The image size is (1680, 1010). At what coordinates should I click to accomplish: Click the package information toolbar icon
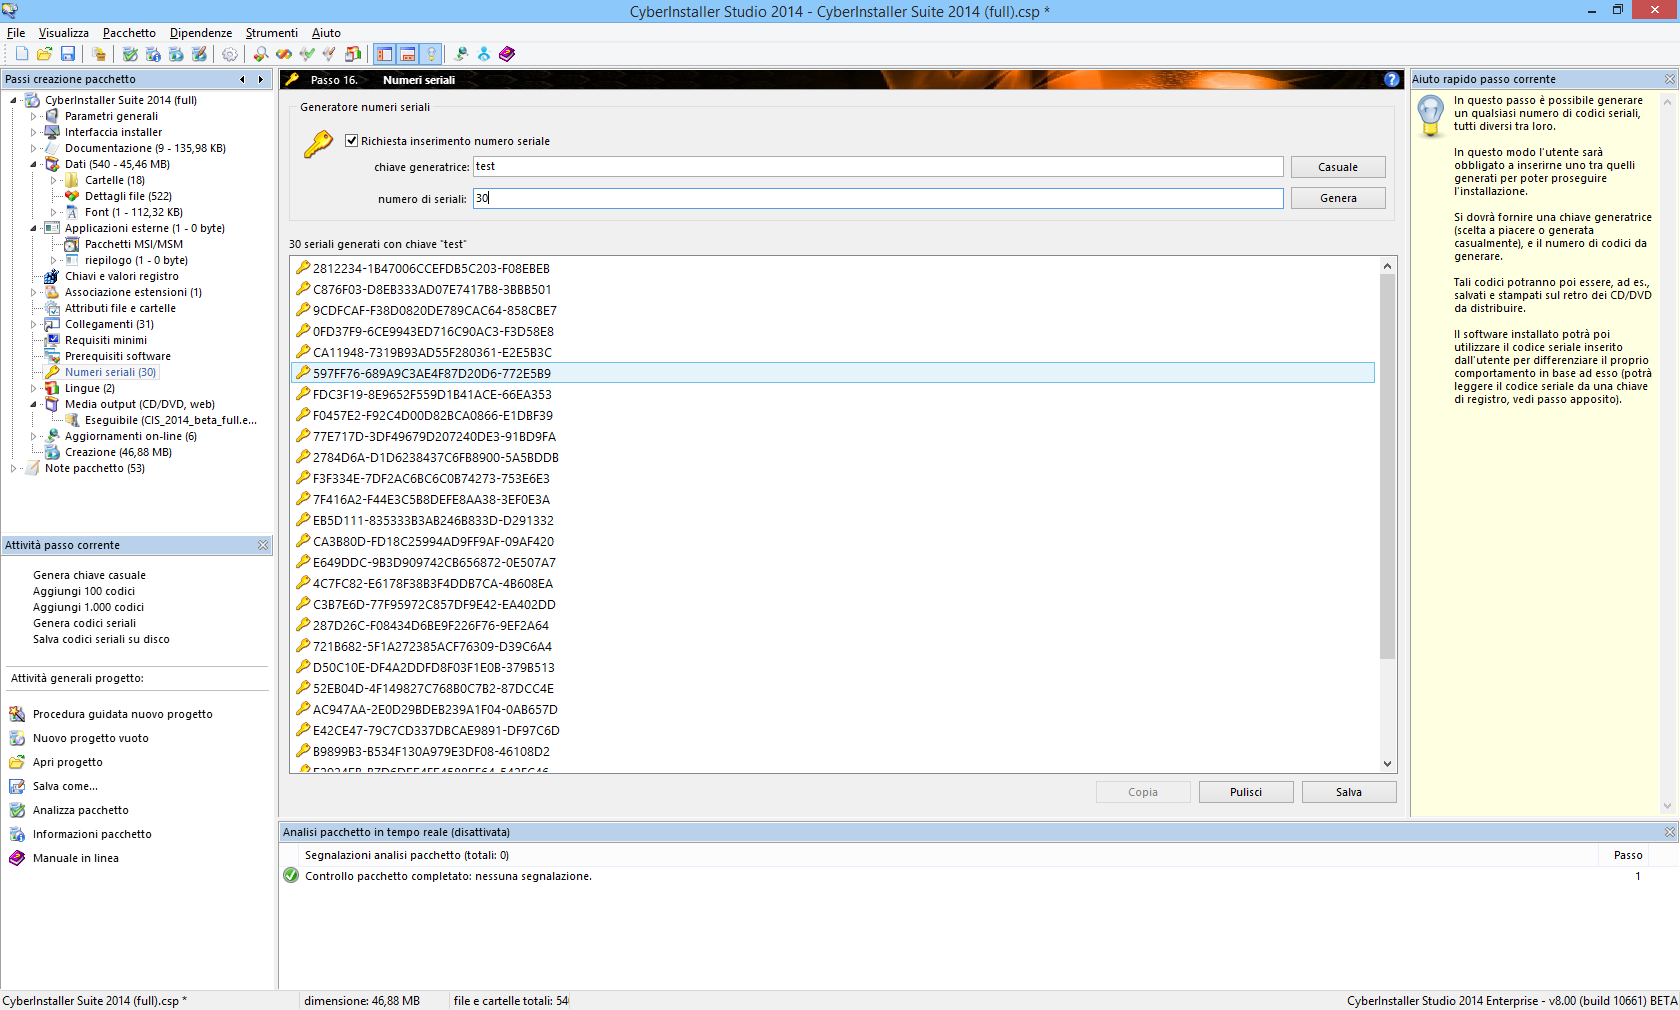153,54
